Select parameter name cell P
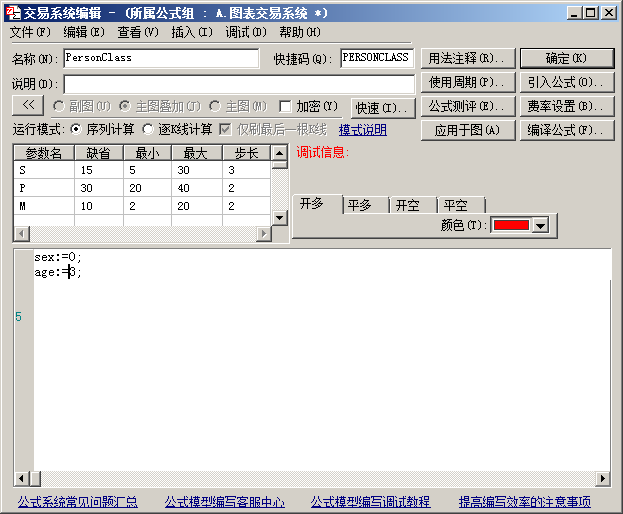Image resolution: width=623 pixels, height=514 pixels. coord(44,188)
